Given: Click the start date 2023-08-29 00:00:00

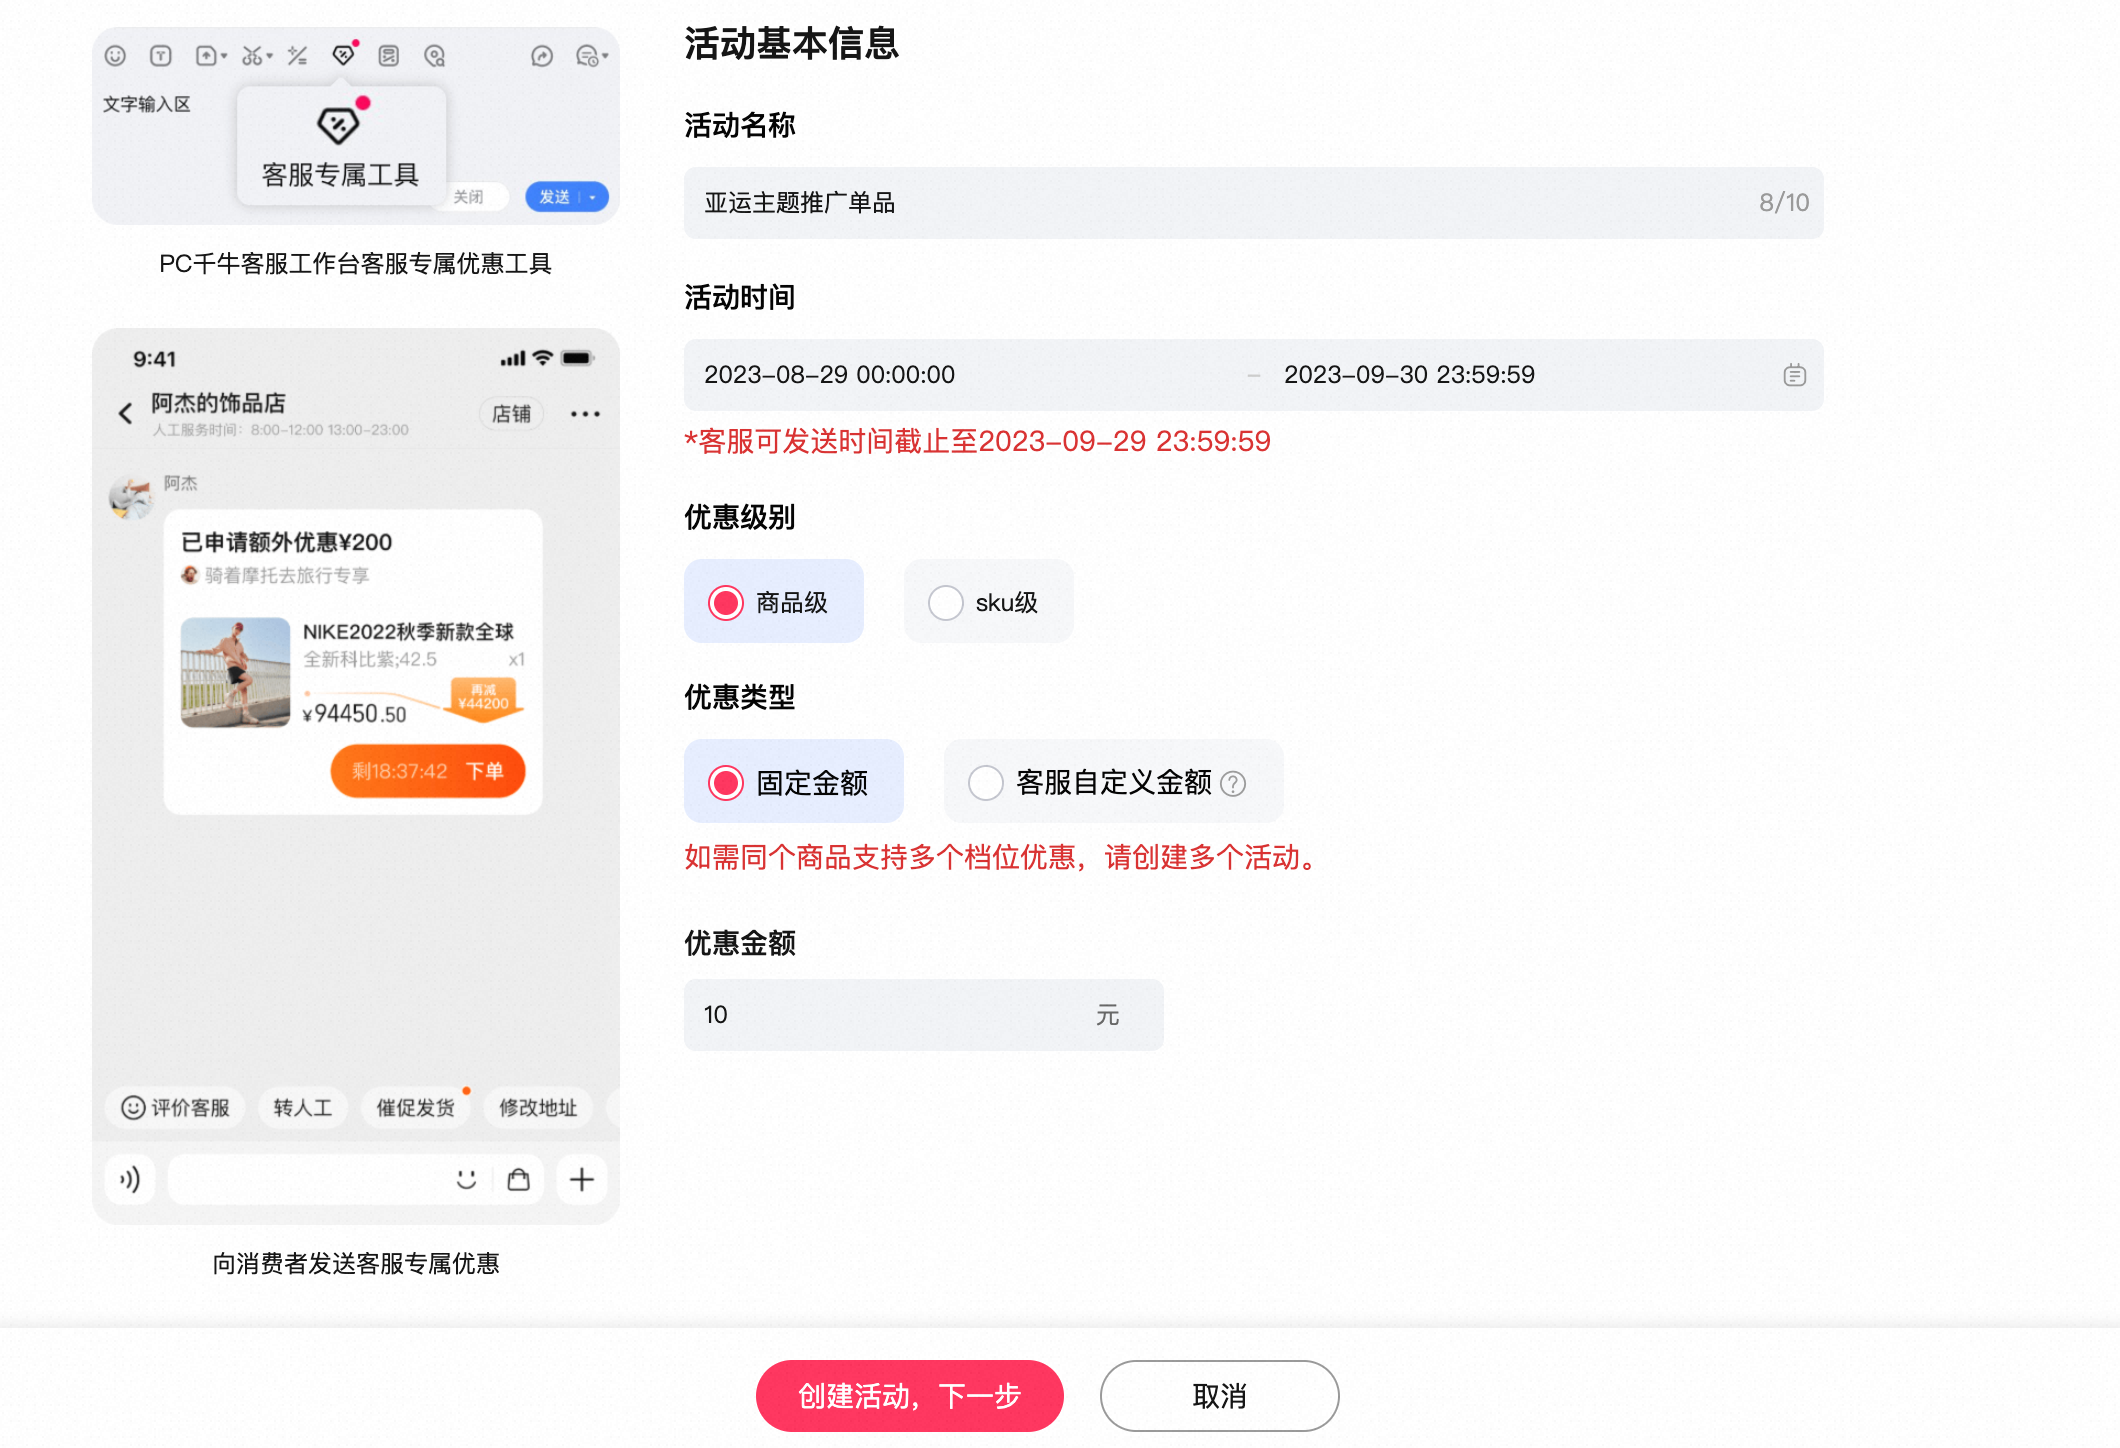Looking at the screenshot, I should coord(829,375).
